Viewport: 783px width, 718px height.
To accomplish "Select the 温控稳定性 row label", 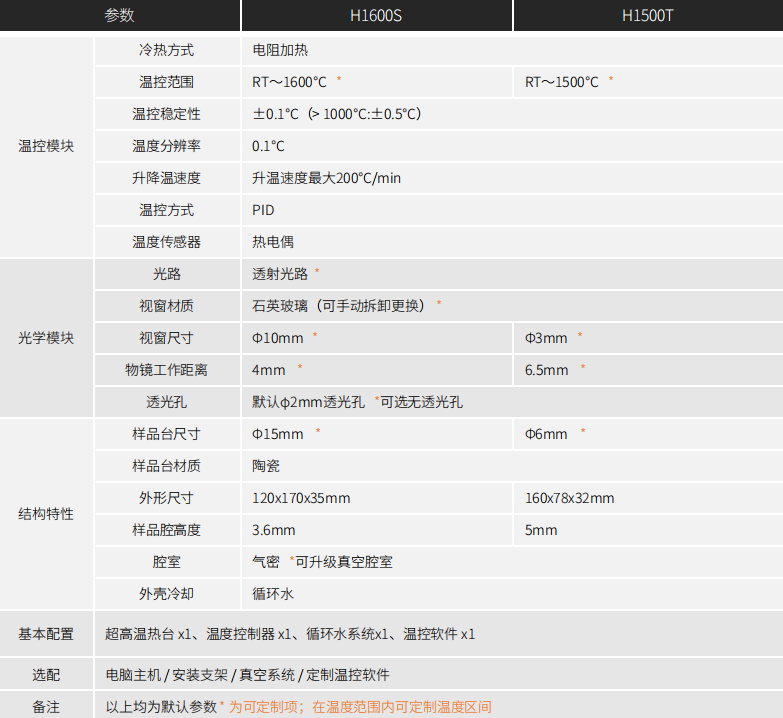I will pyautogui.click(x=166, y=114).
